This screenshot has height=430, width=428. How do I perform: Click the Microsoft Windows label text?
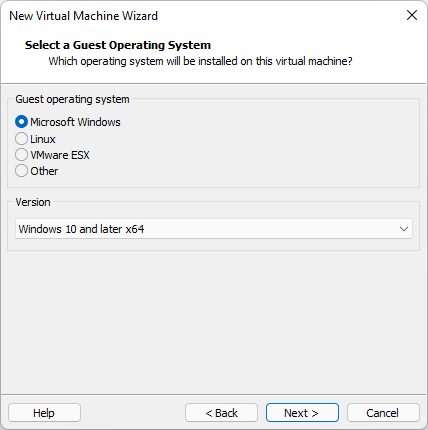tap(75, 122)
